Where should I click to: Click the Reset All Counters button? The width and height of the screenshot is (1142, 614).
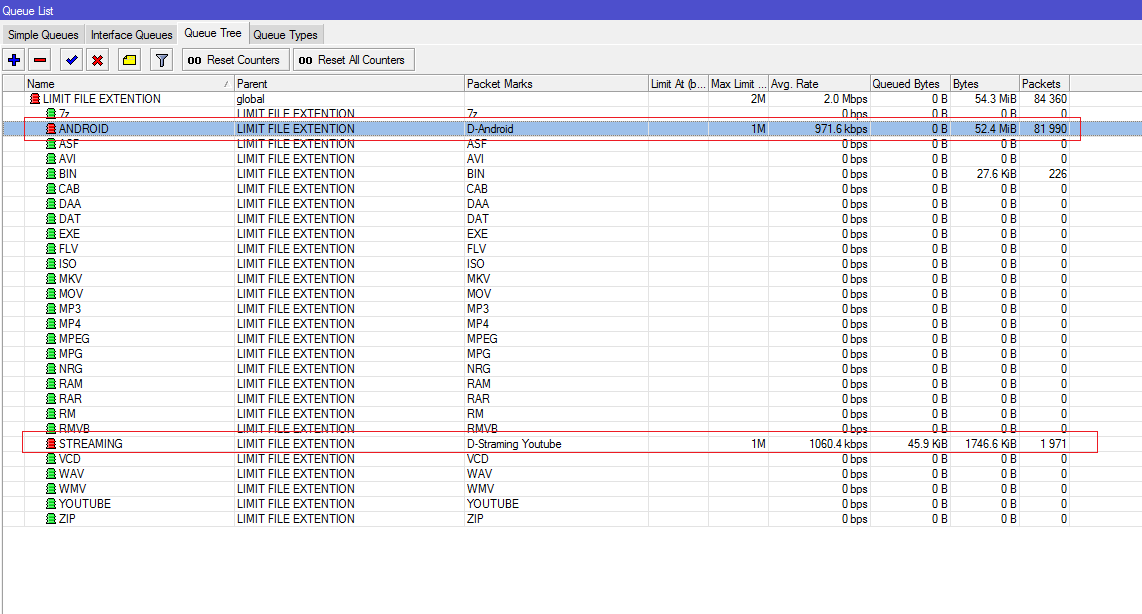353,59
